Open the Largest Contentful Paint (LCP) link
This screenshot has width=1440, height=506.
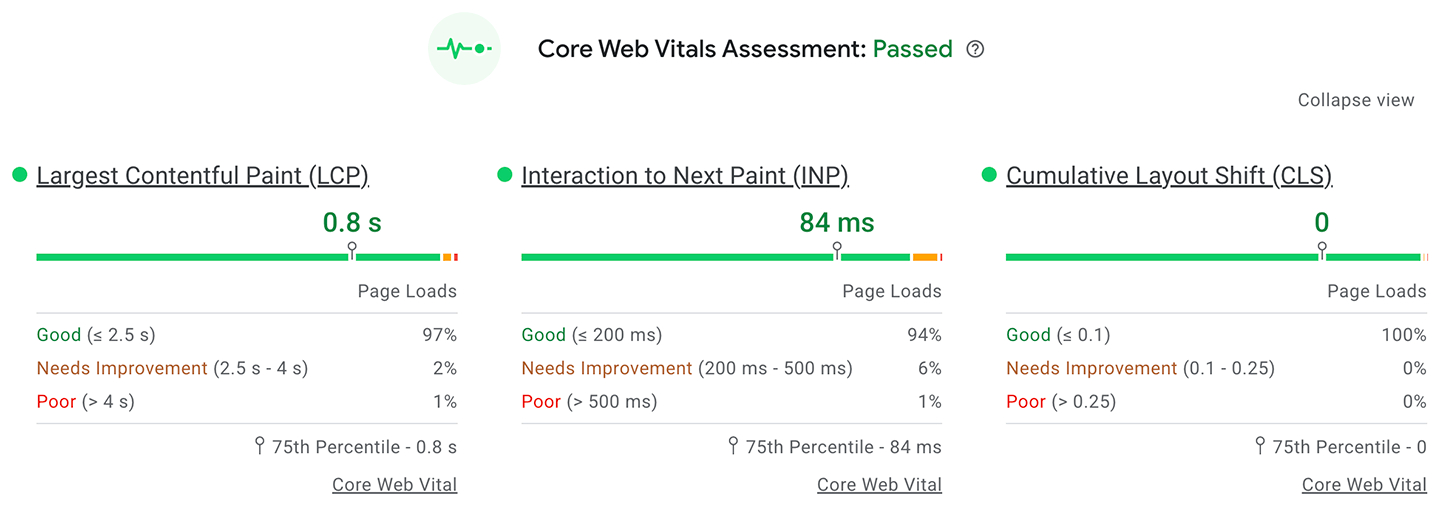(x=202, y=176)
